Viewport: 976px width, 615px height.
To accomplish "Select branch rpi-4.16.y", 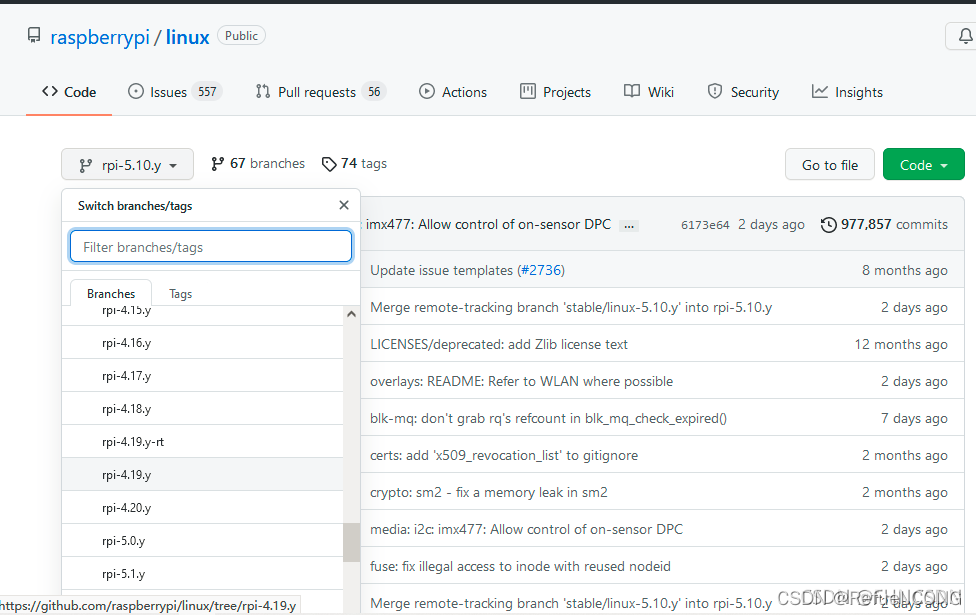I will 202,342.
